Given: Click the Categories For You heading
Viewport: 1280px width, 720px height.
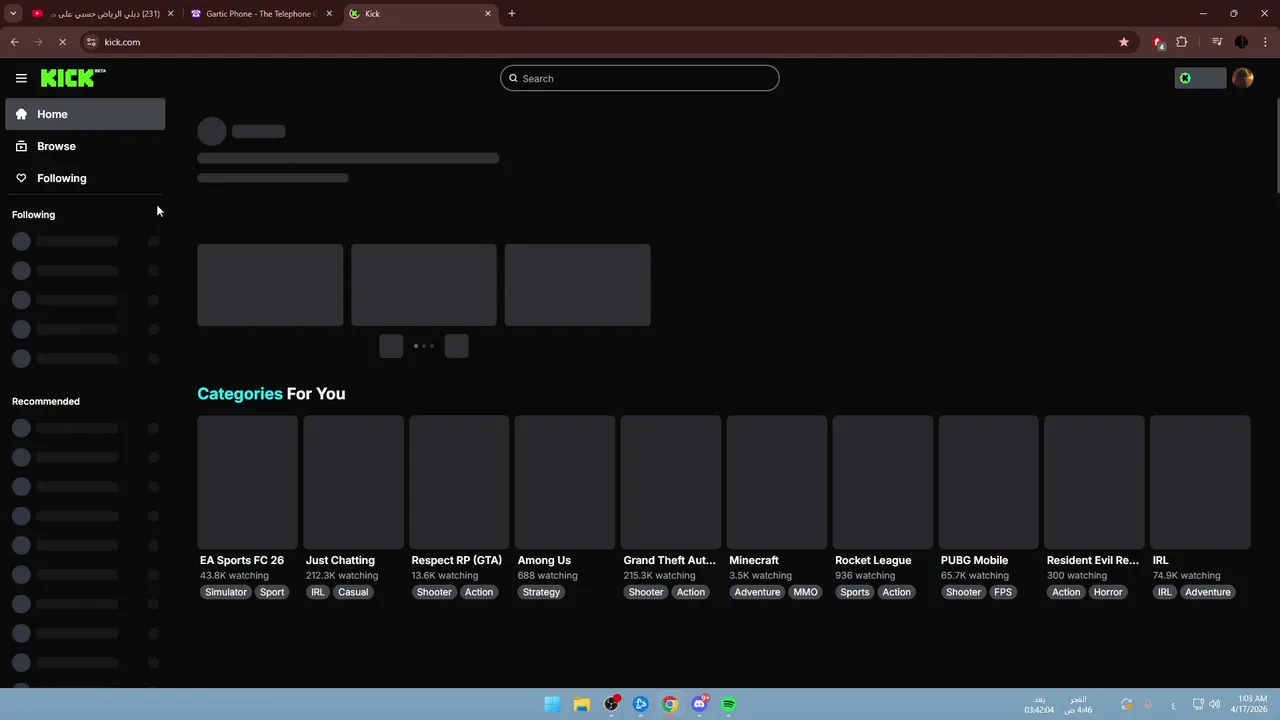Looking at the screenshot, I should click(x=271, y=394).
